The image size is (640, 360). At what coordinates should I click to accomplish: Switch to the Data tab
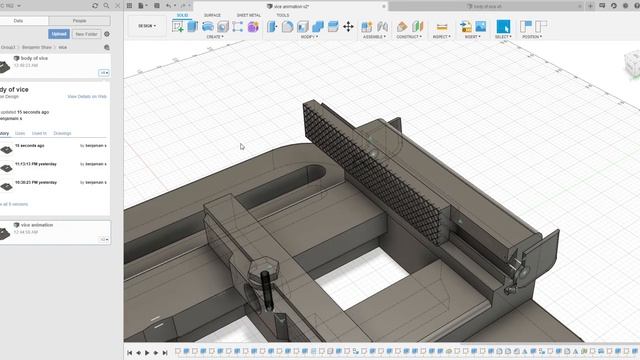18,21
